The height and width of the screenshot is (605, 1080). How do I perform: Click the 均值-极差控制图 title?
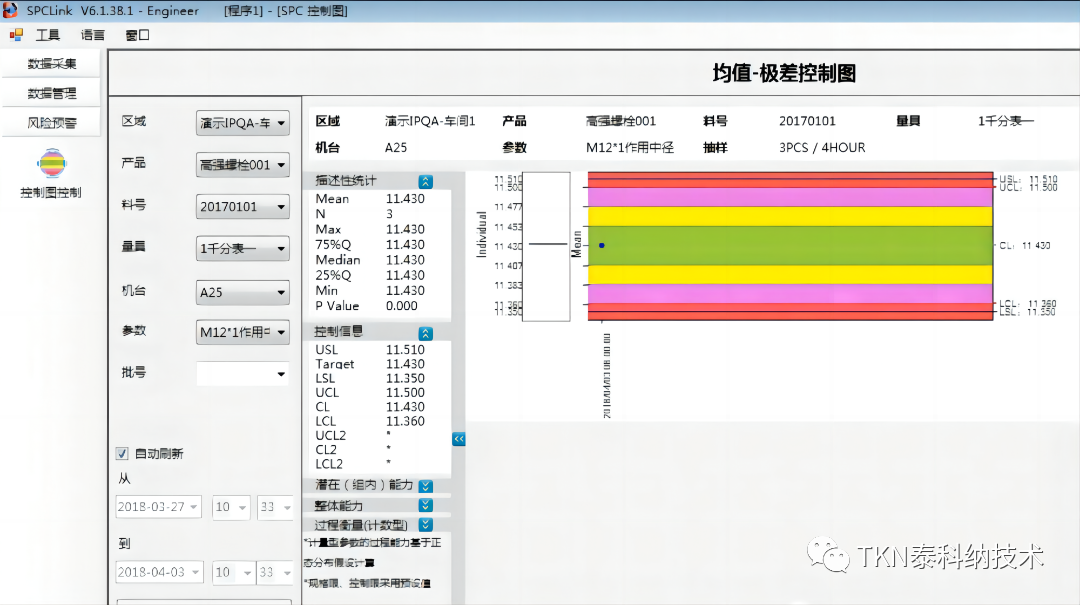(x=784, y=73)
